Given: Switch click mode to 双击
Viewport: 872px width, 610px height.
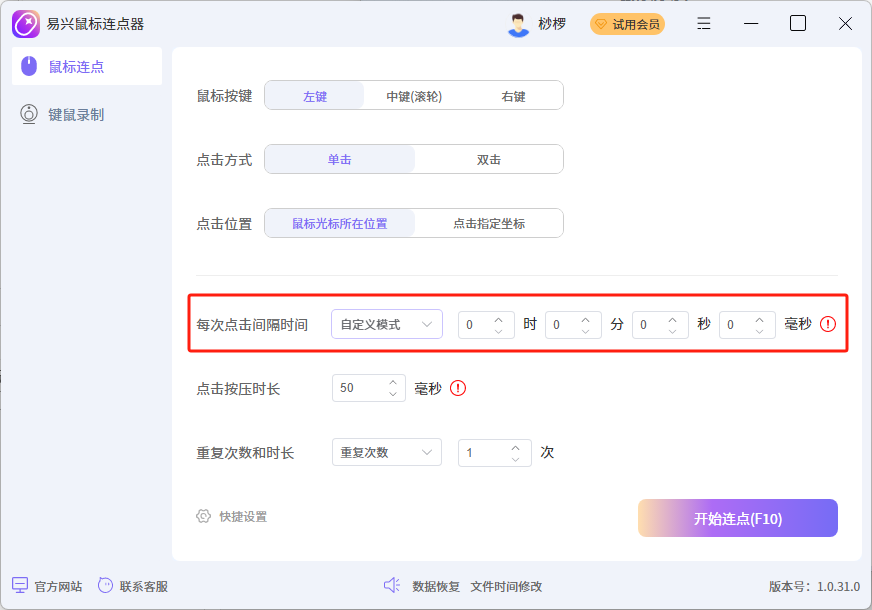Looking at the screenshot, I should pyautogui.click(x=488, y=159).
